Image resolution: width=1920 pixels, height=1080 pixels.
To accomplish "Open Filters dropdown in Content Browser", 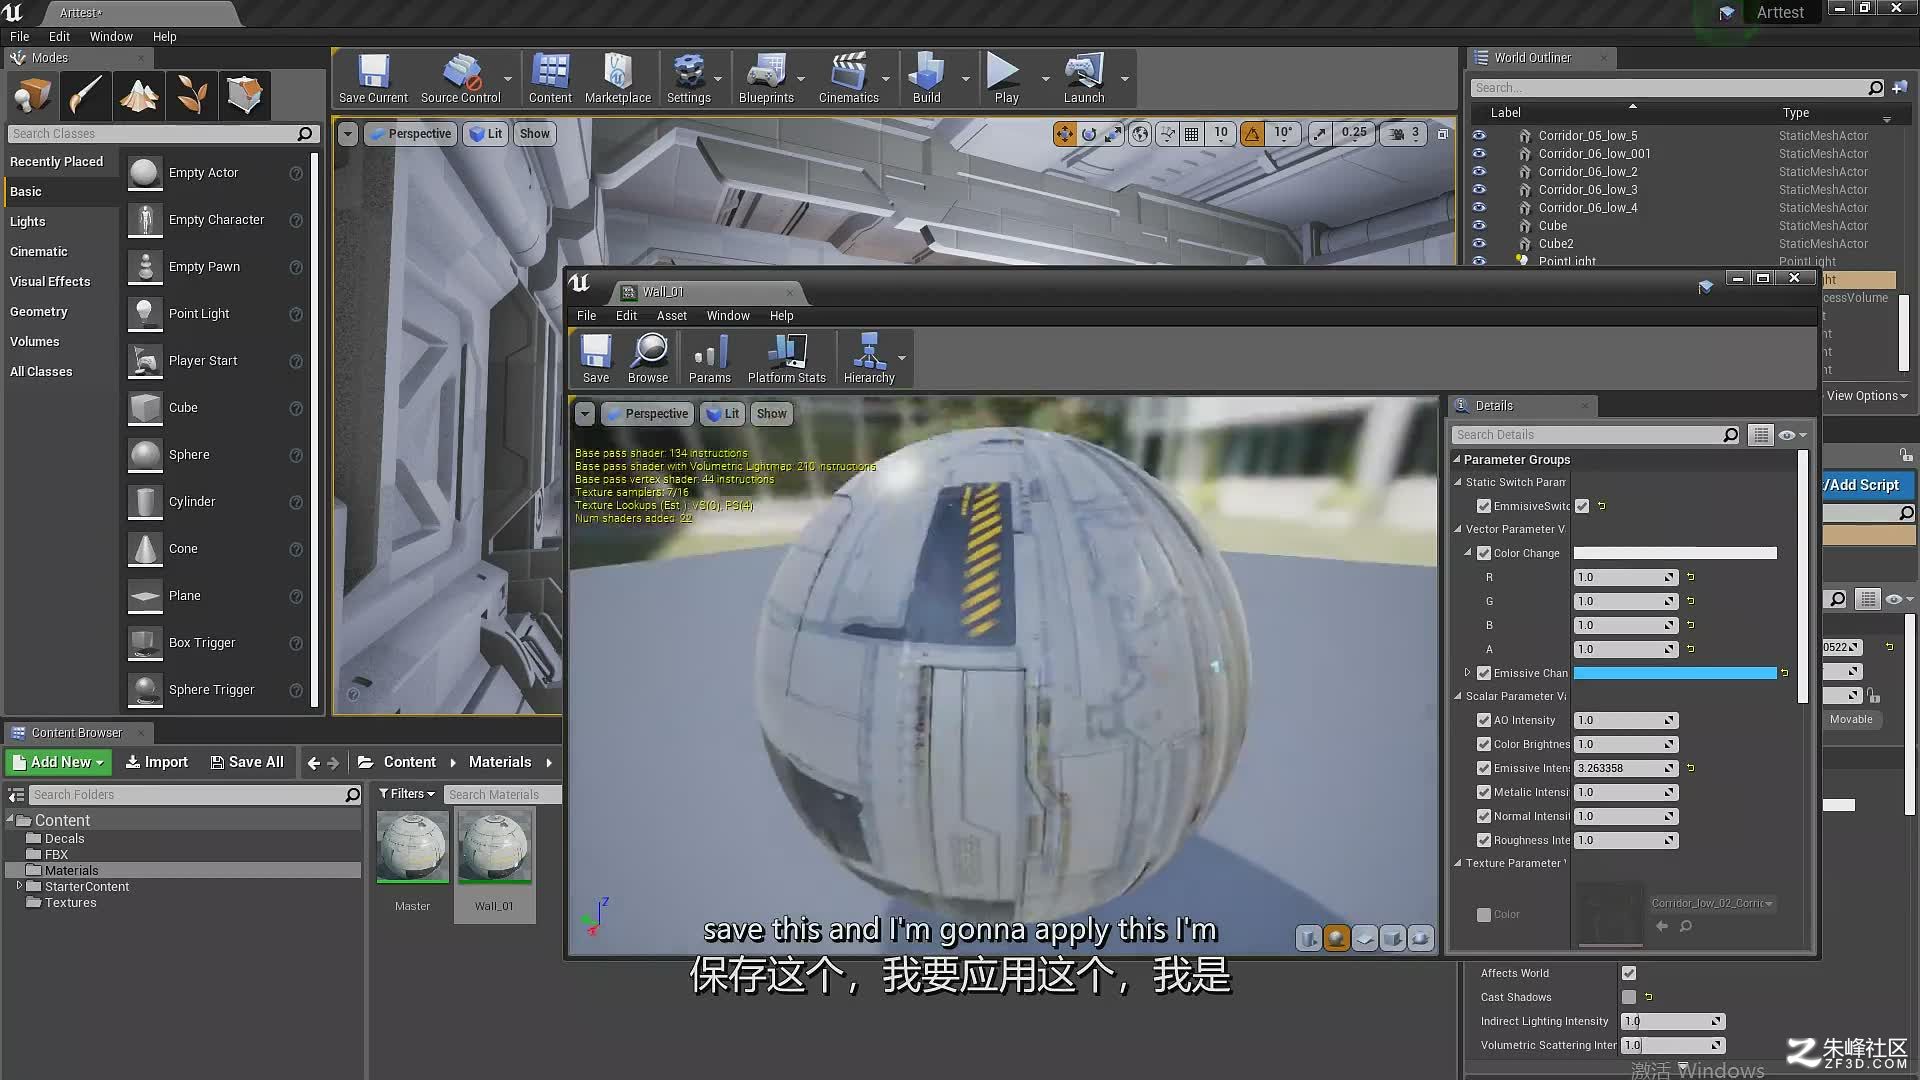I will pyautogui.click(x=407, y=794).
